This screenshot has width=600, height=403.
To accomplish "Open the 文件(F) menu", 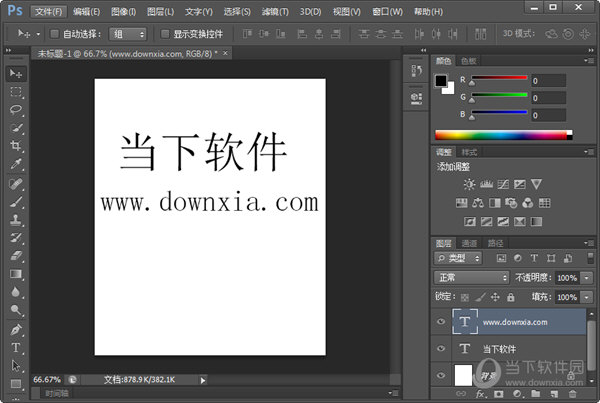I will pyautogui.click(x=49, y=12).
